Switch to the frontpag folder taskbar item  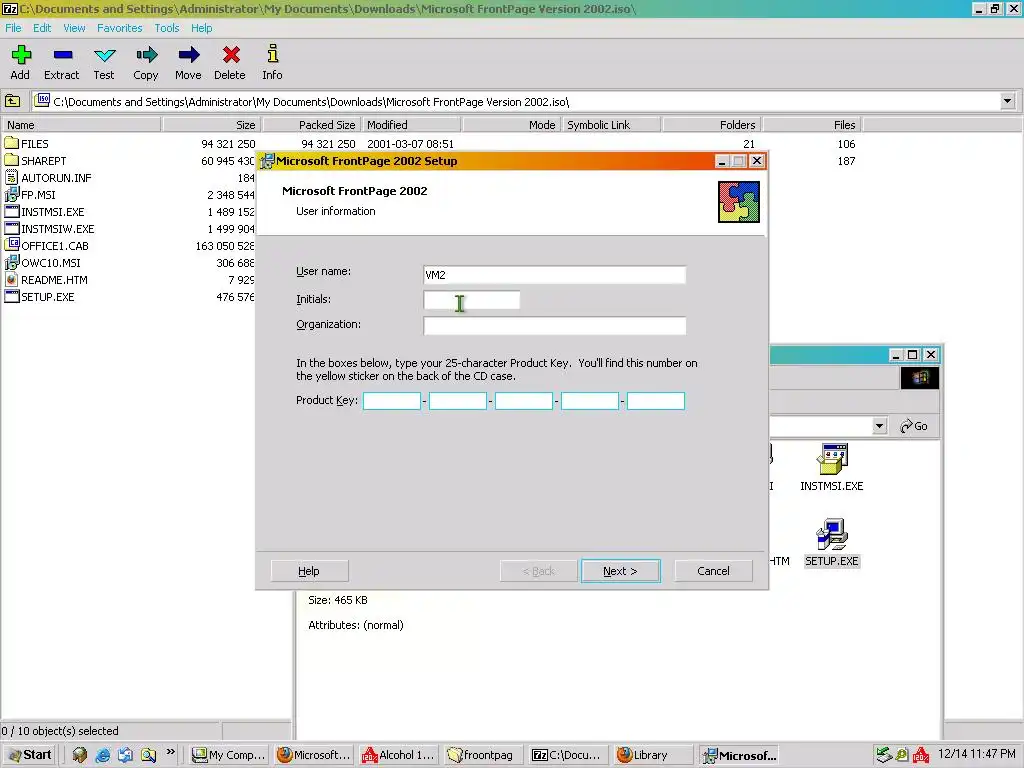click(483, 755)
